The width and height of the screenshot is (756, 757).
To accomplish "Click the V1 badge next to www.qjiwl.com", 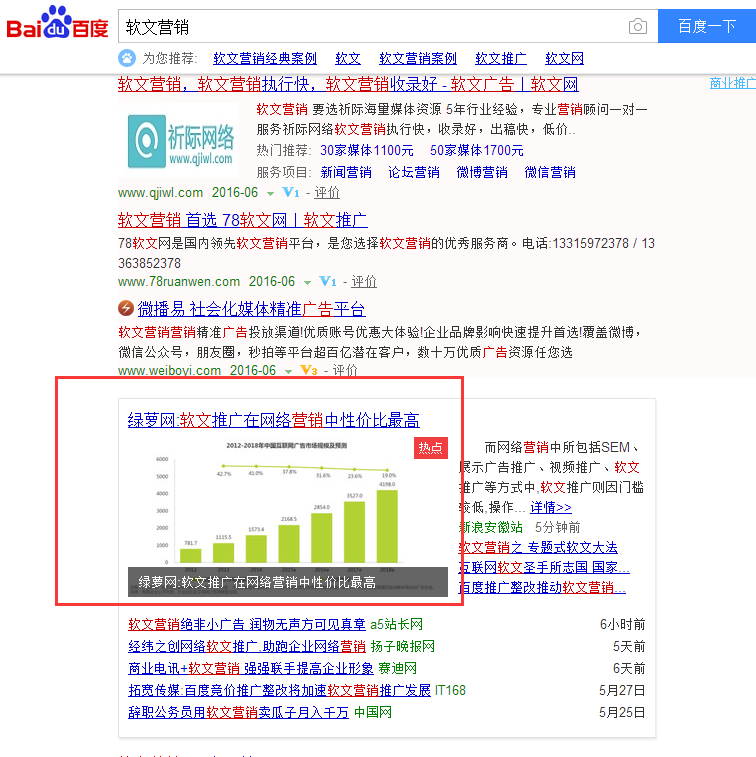I will (291, 192).
